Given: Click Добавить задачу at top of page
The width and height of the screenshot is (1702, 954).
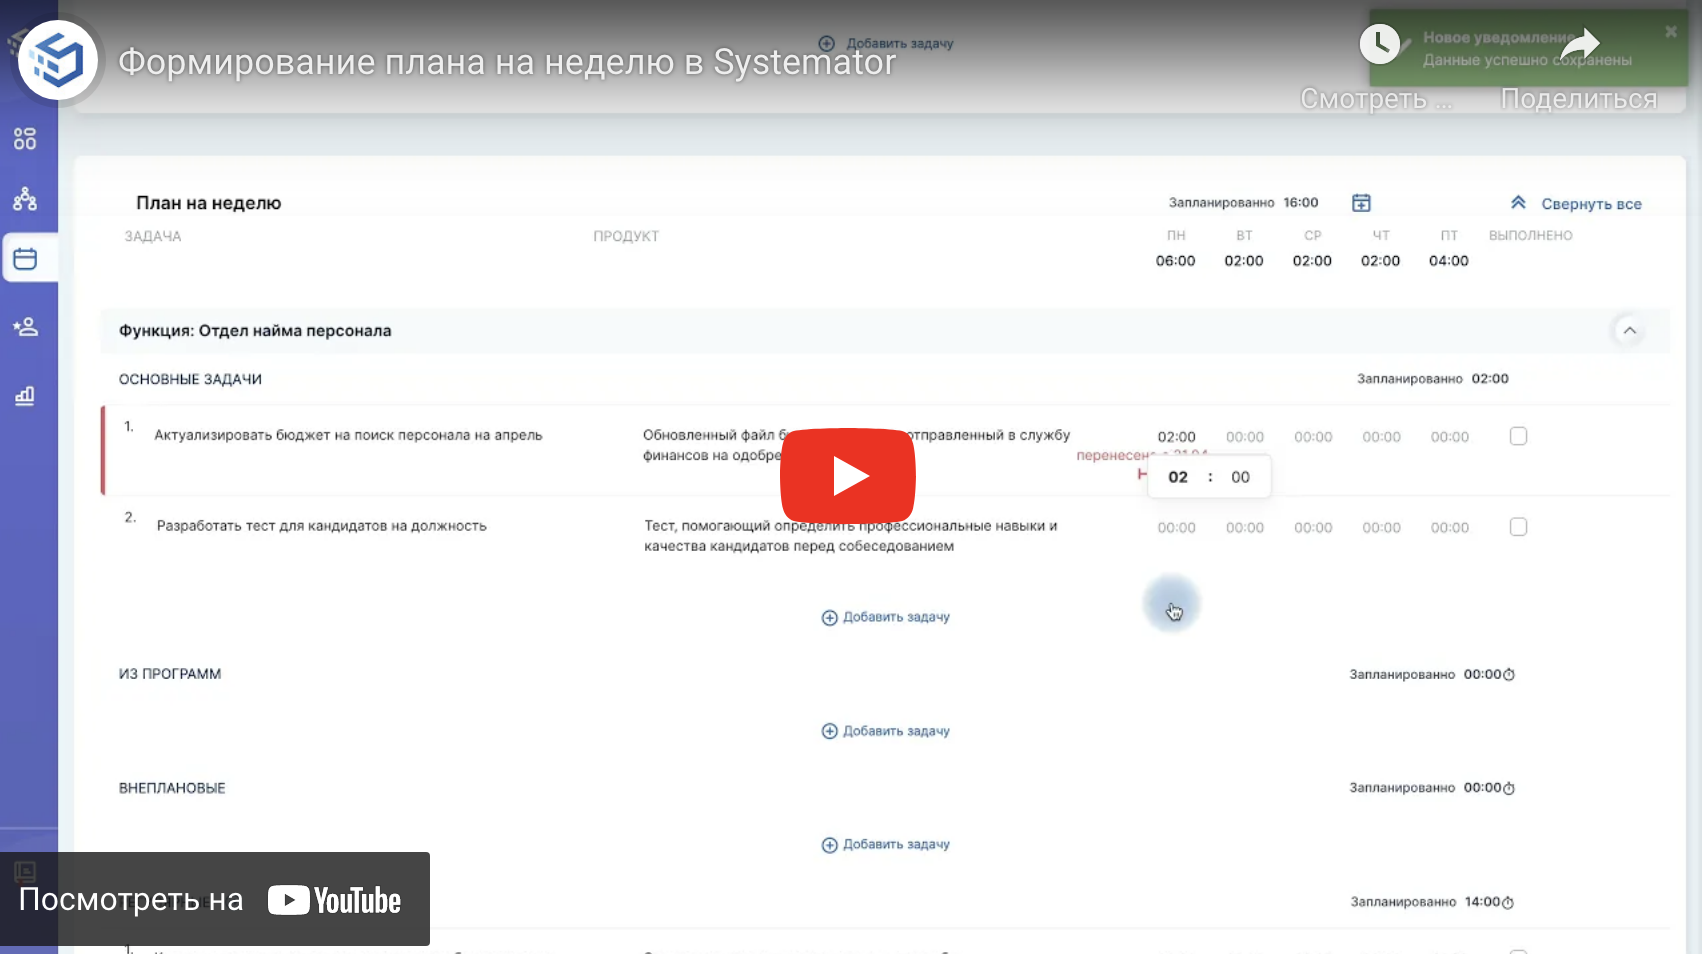Looking at the screenshot, I should pos(886,44).
